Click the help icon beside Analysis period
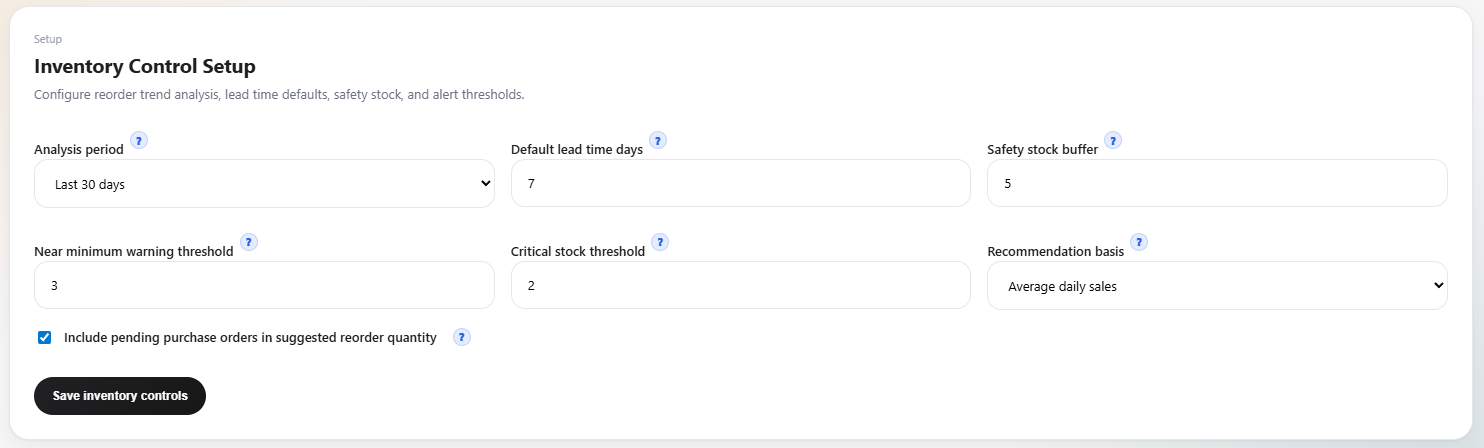The height and width of the screenshot is (448, 1484). click(139, 140)
